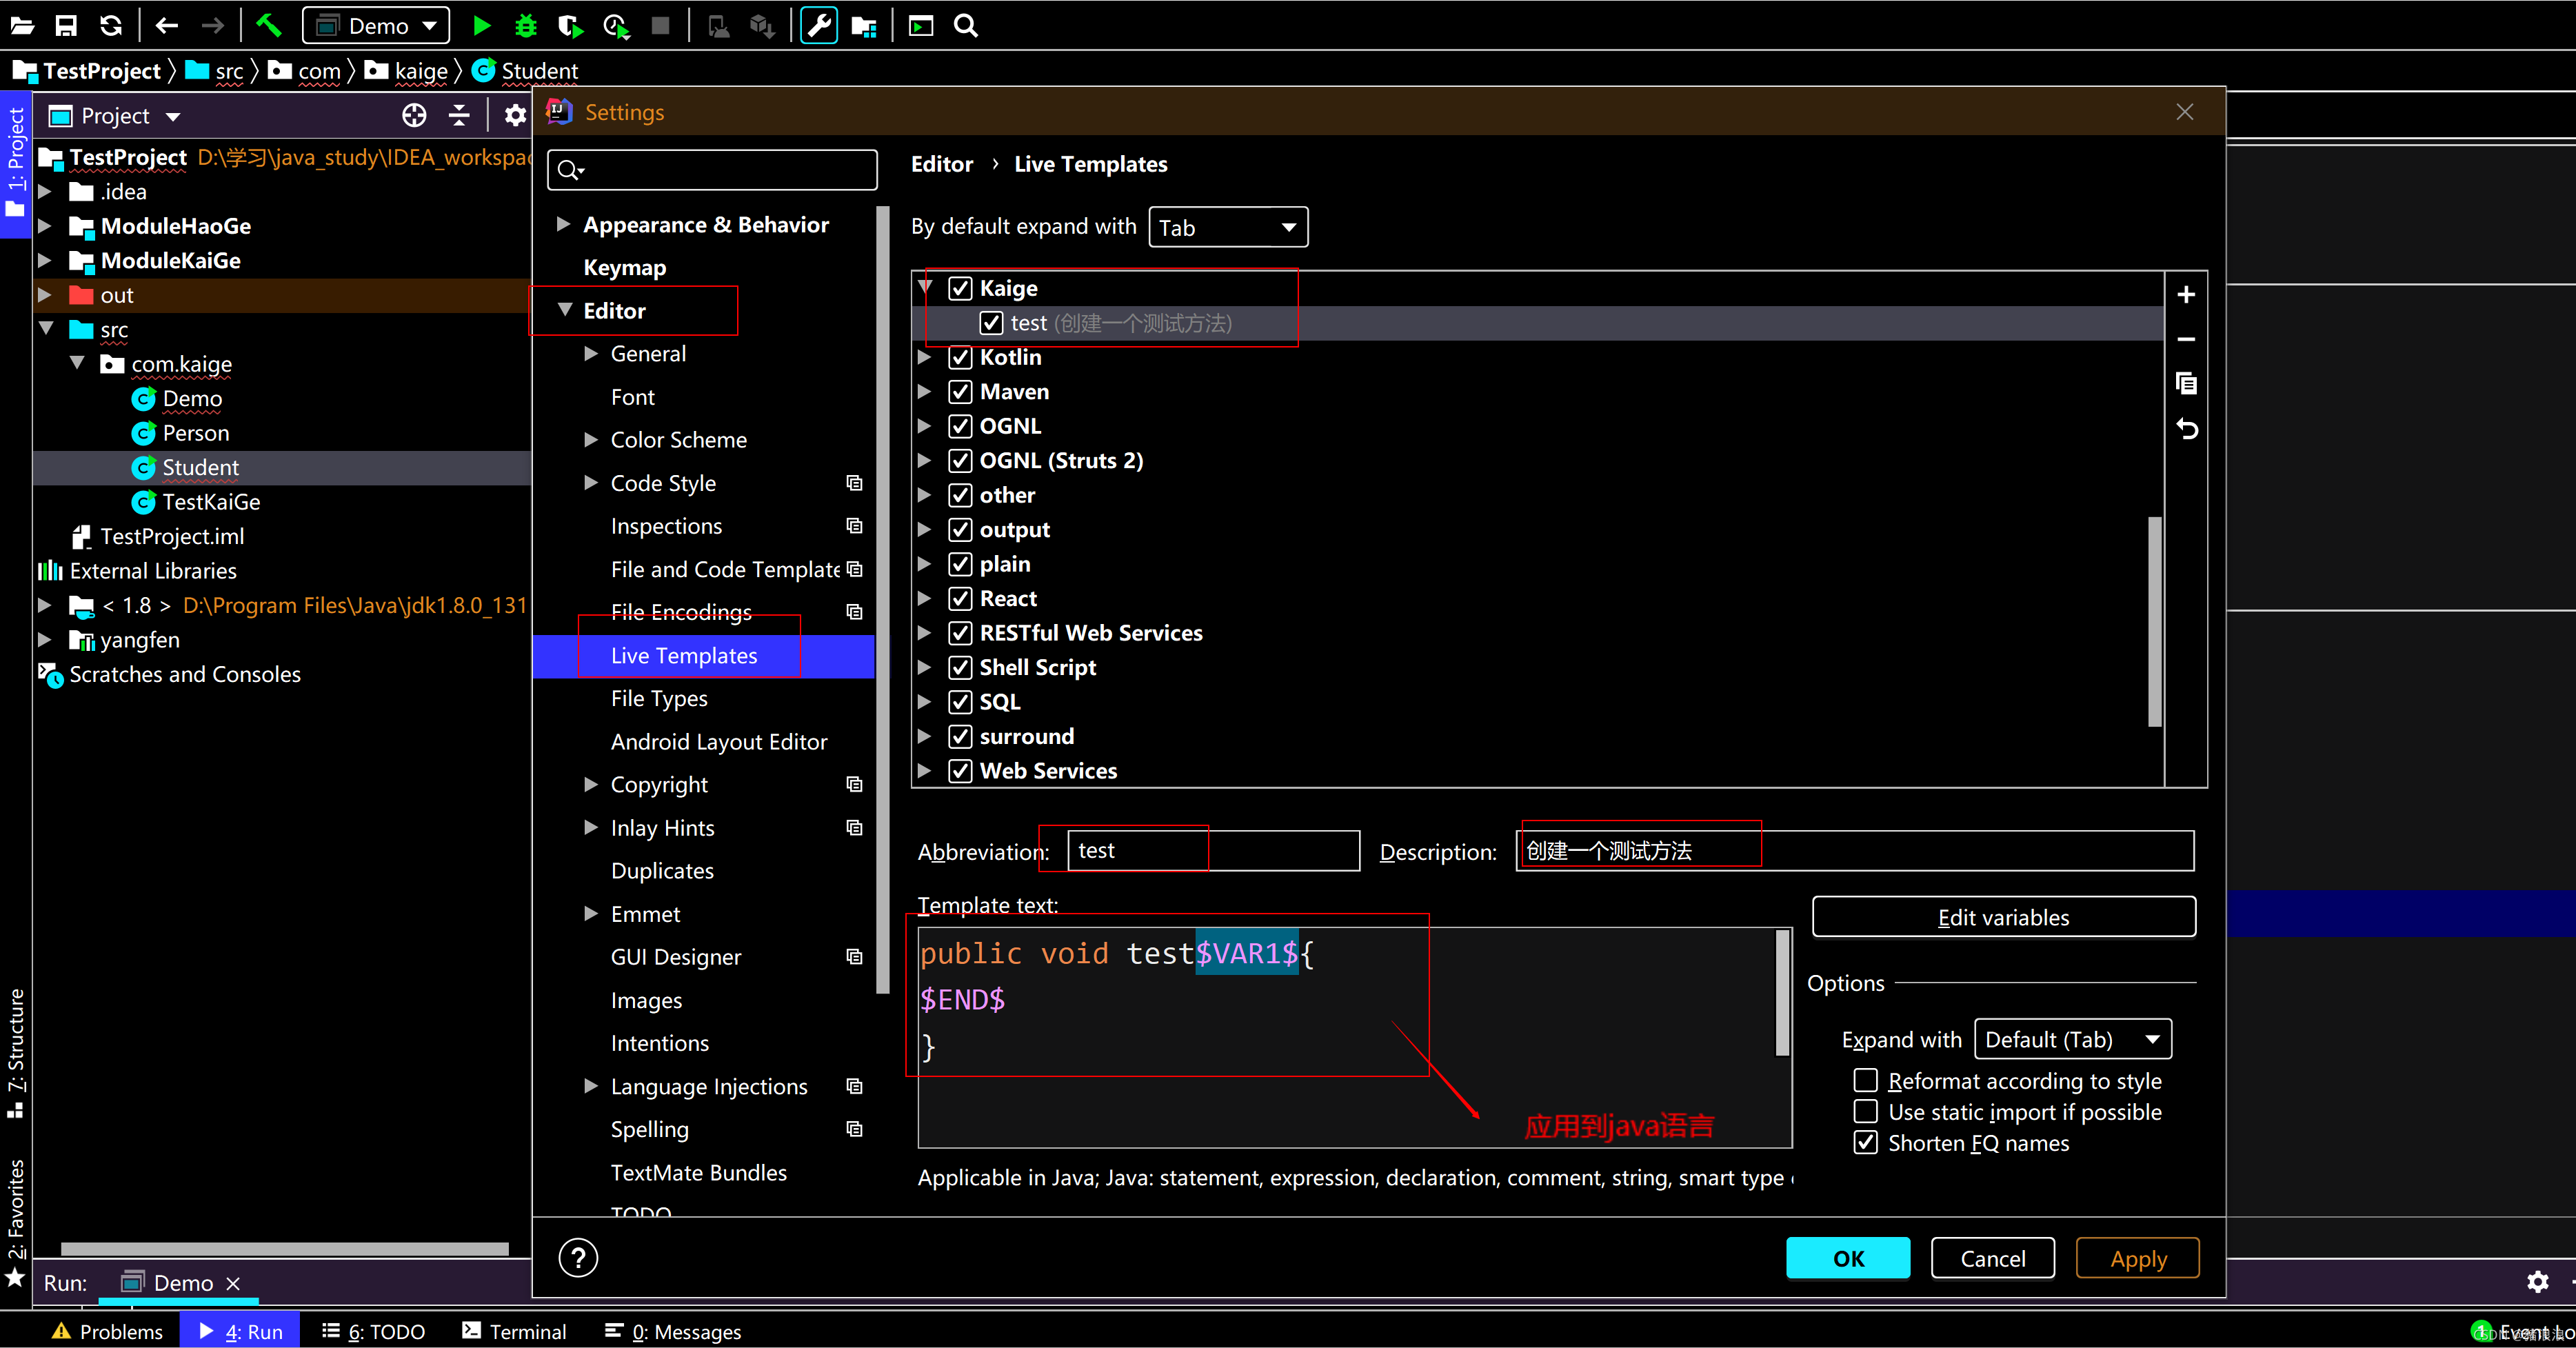Duplicate template using copy icon

(x=2186, y=384)
